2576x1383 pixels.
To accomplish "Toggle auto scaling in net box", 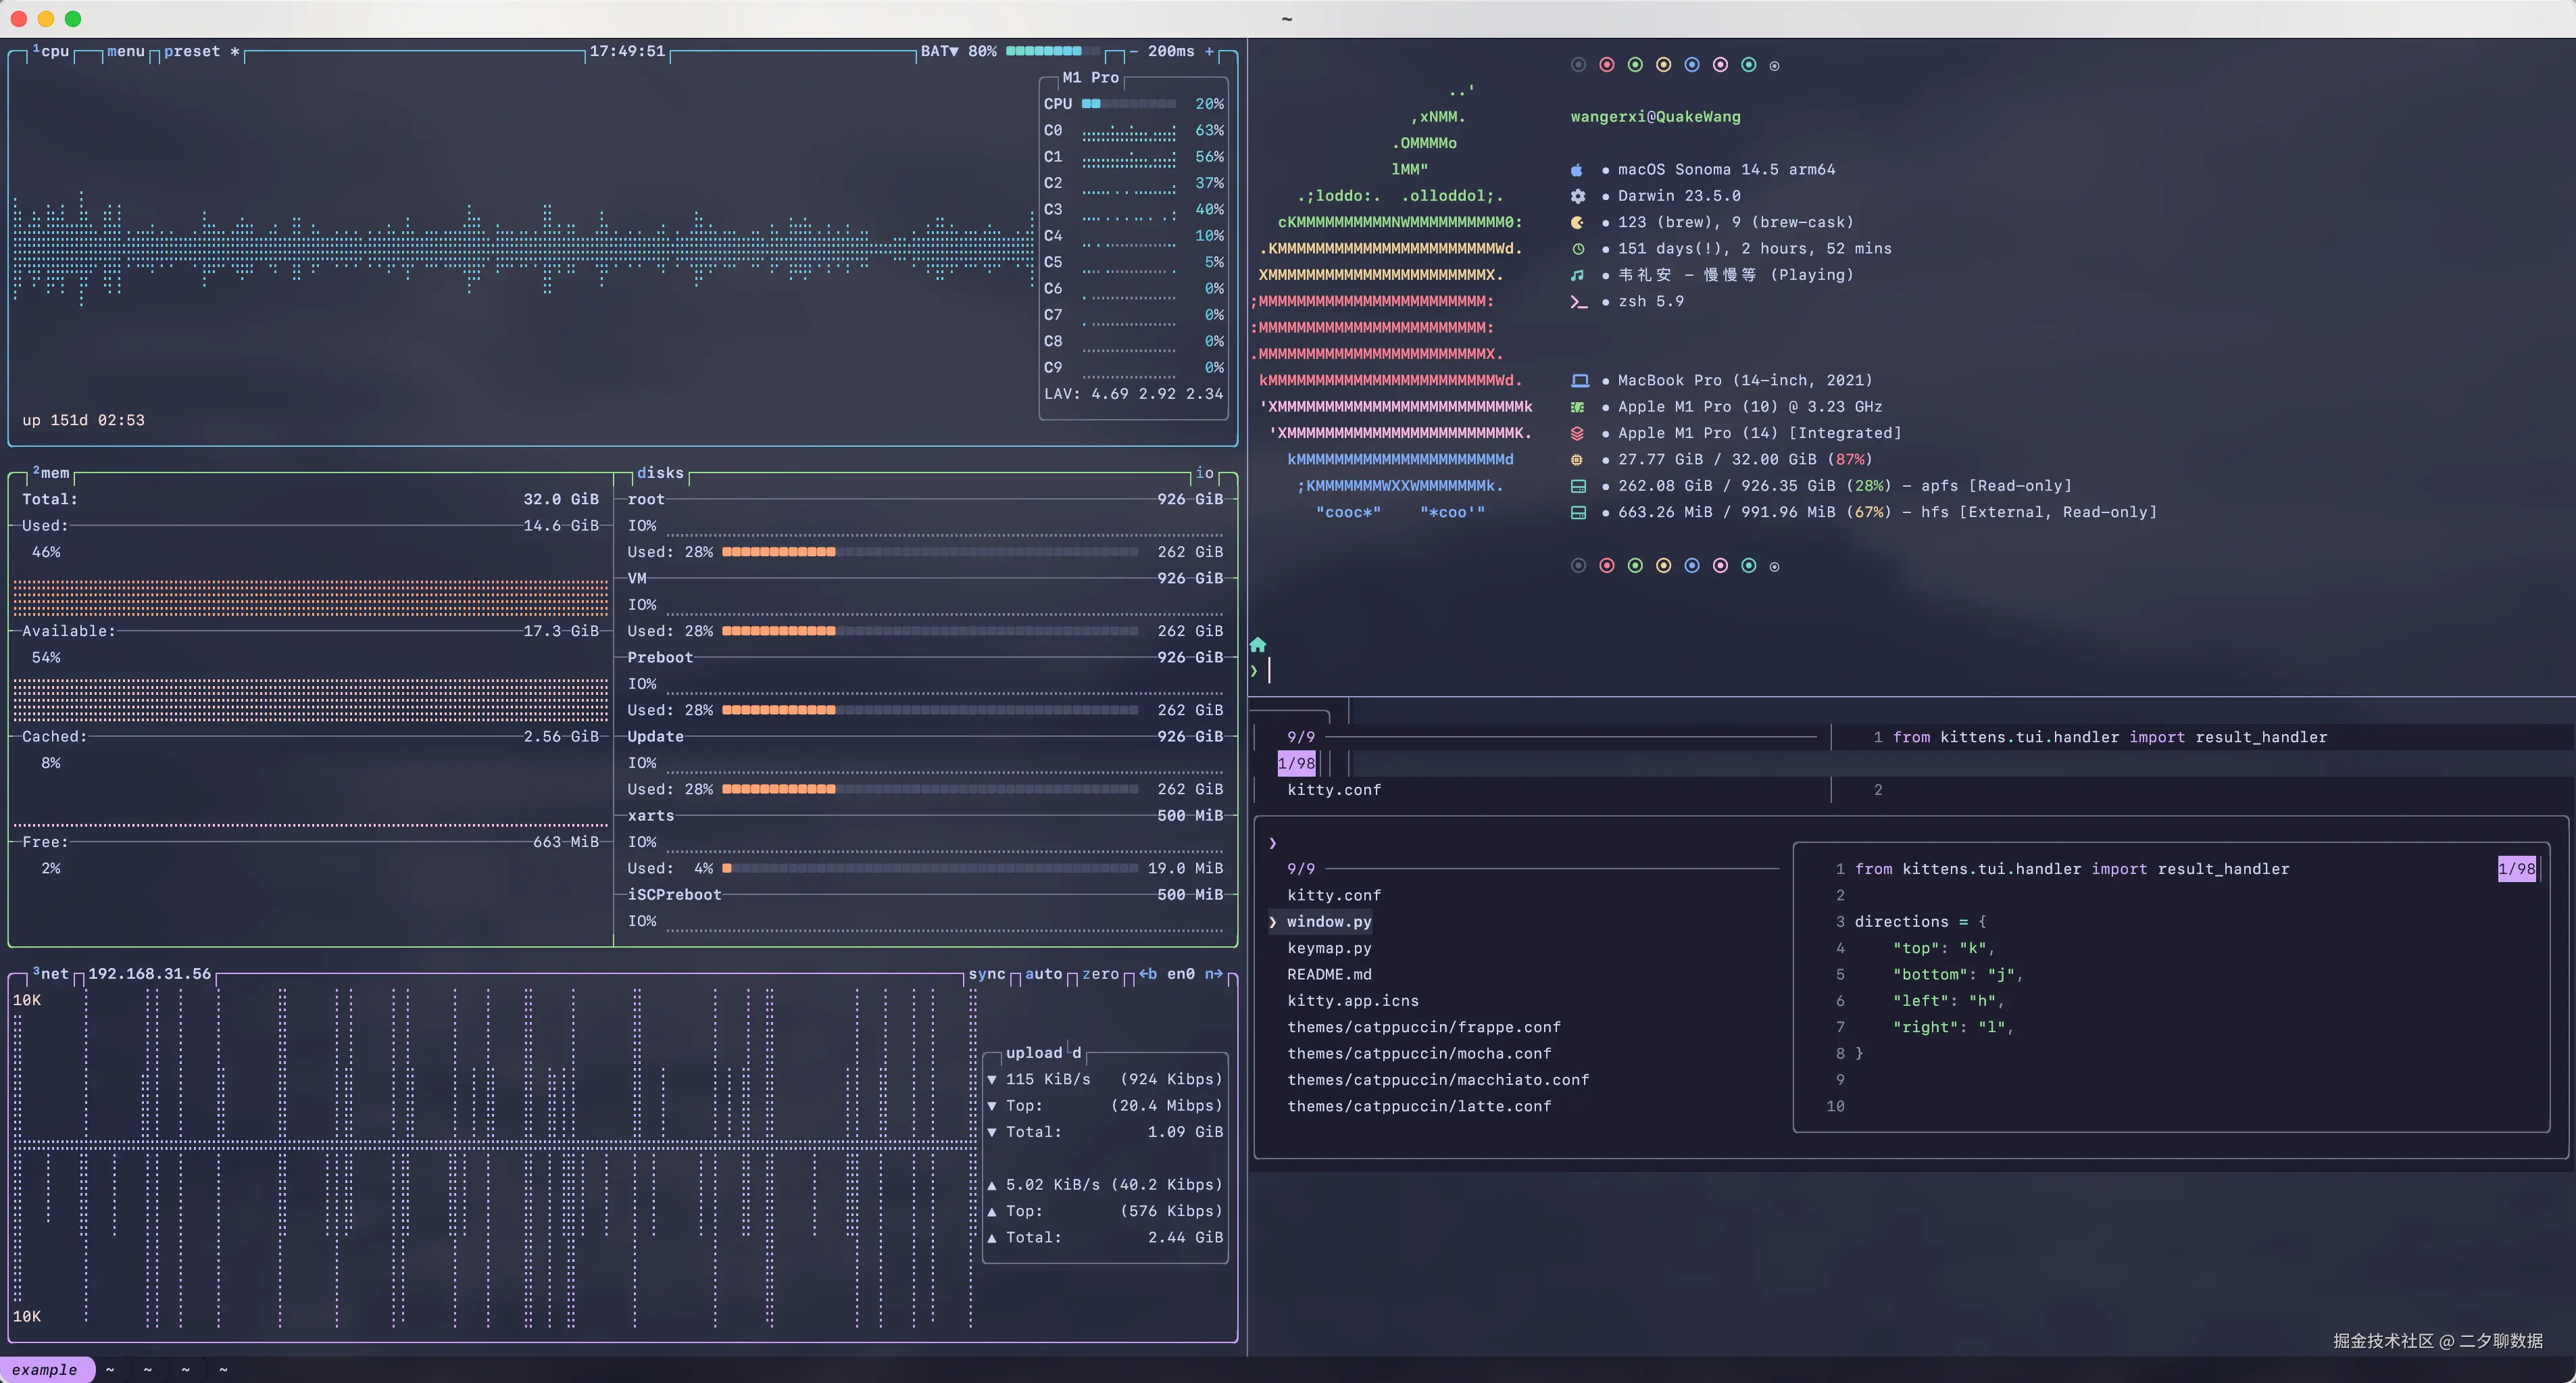I will pyautogui.click(x=1043, y=974).
